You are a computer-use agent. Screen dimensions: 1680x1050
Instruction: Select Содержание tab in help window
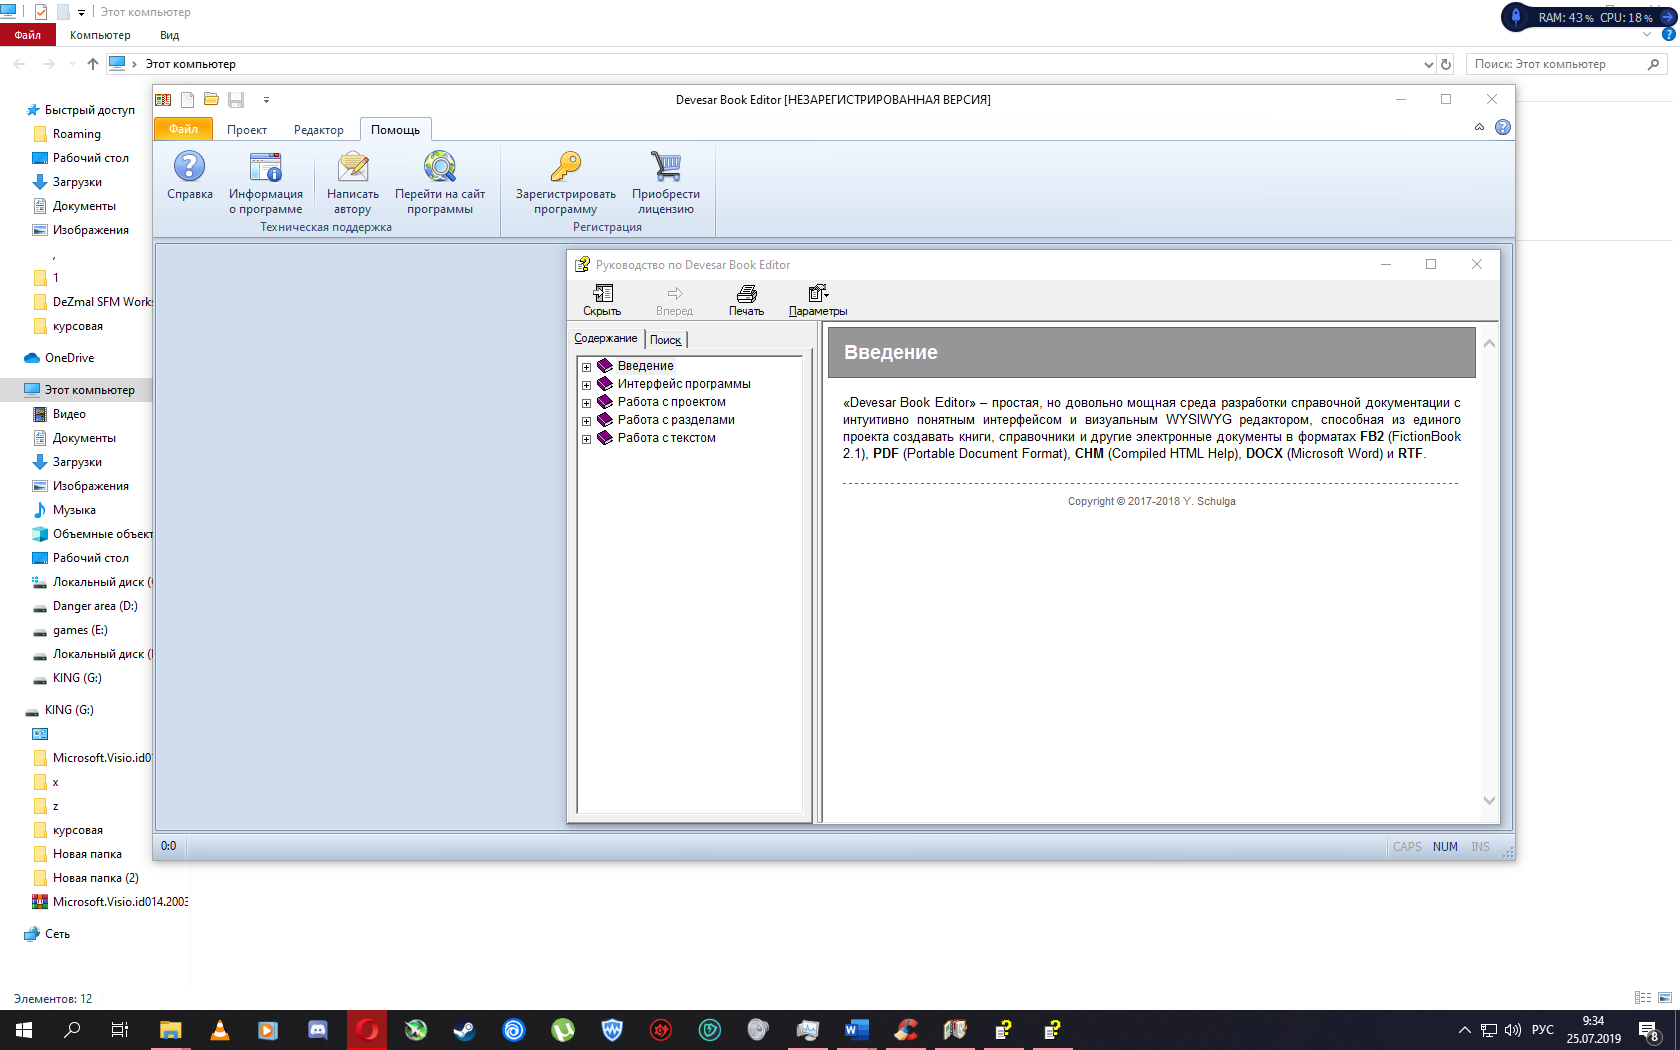click(606, 338)
